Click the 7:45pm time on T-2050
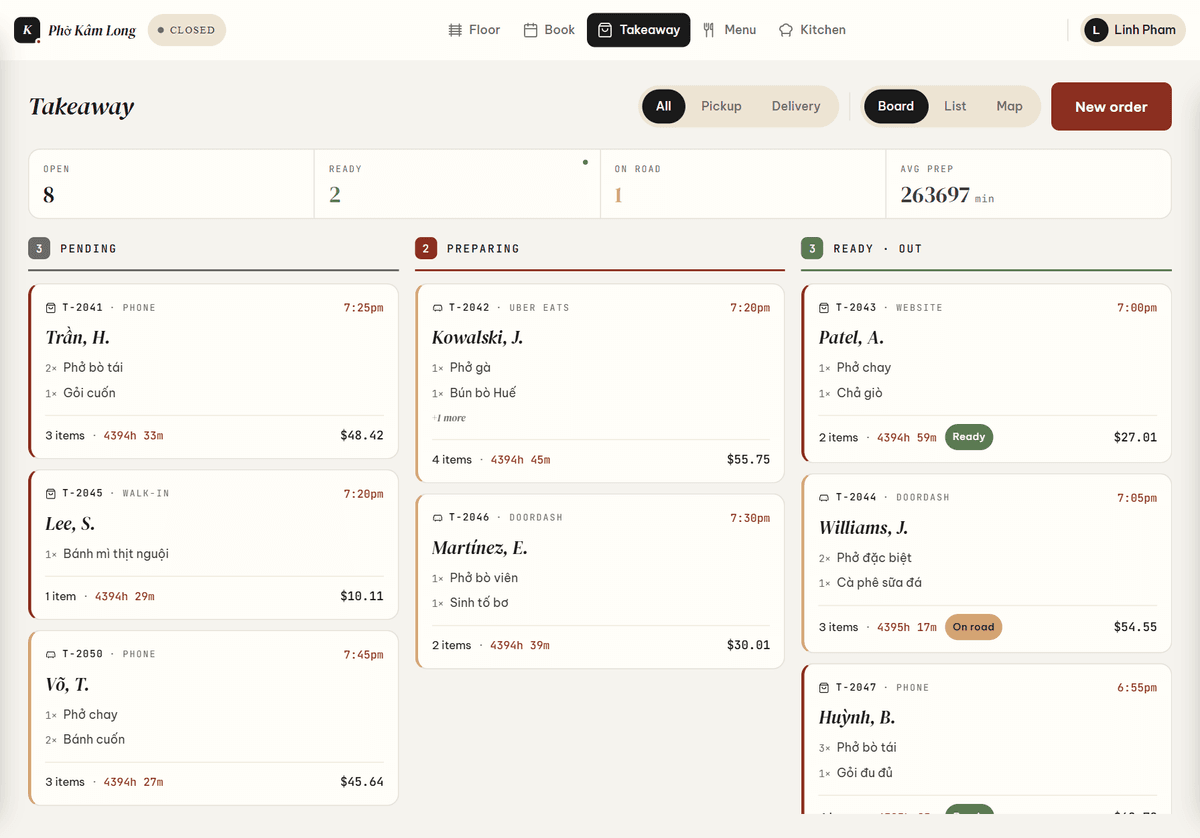1200x838 pixels. tap(363, 655)
